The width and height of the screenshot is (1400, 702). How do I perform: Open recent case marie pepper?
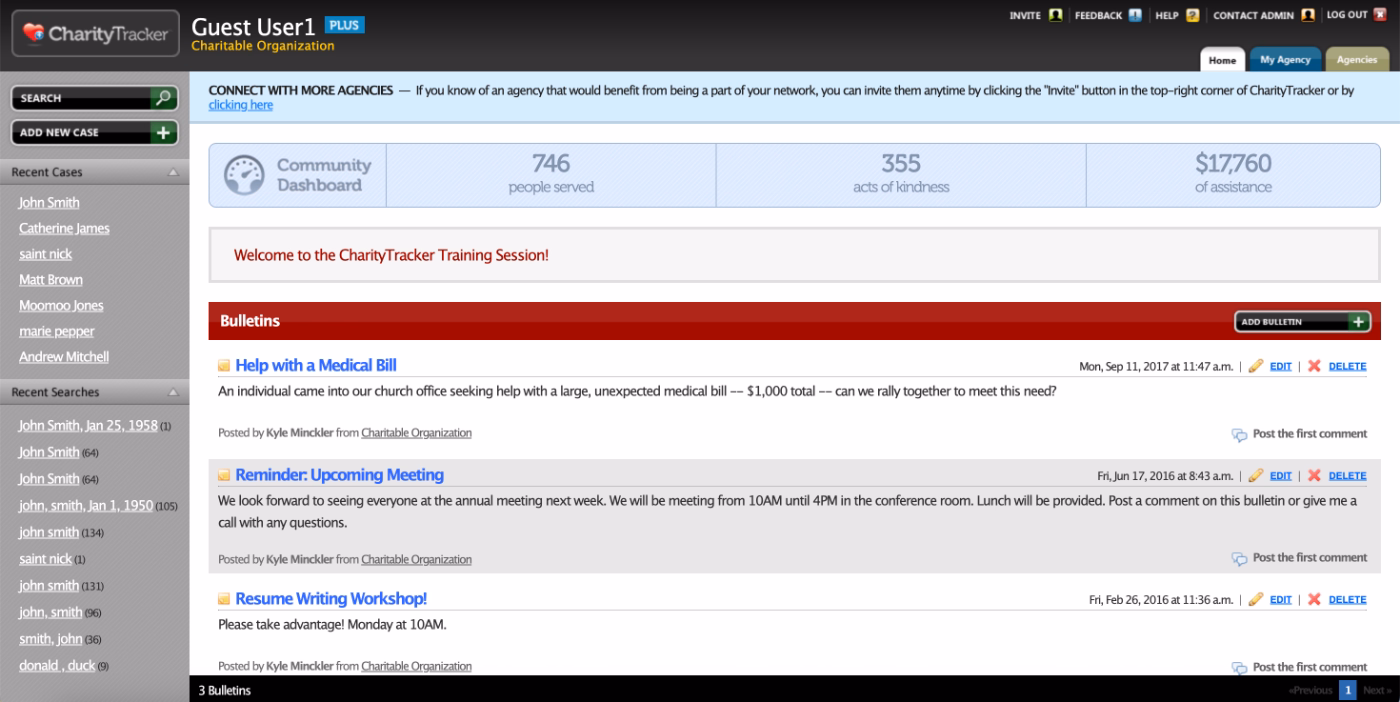(x=56, y=332)
